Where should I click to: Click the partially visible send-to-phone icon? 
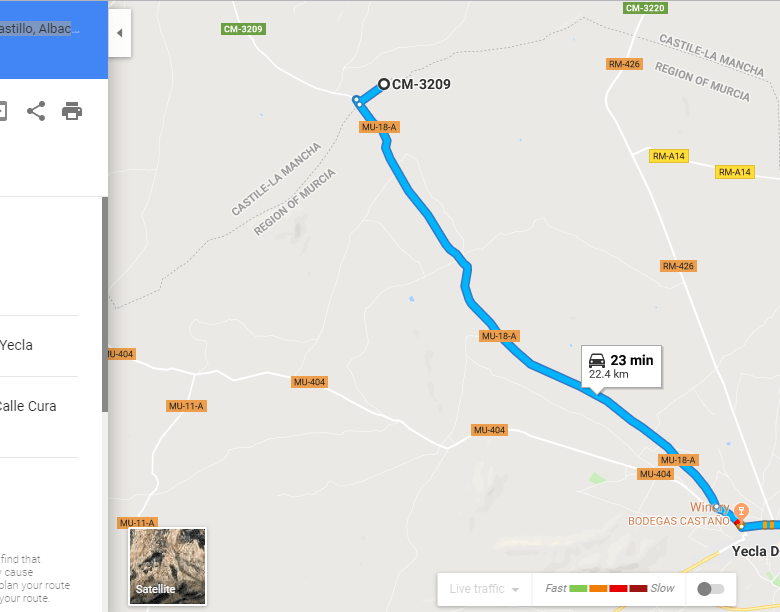pyautogui.click(x=2, y=111)
